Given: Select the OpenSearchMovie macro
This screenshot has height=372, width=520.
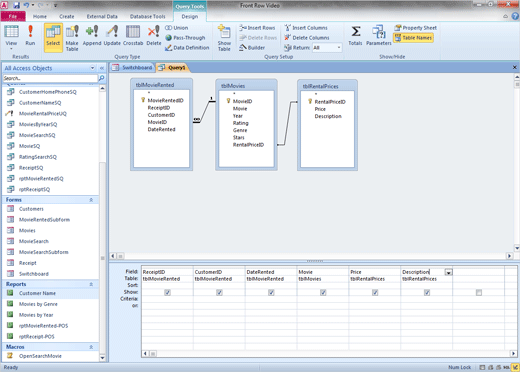Looking at the screenshot, I should (x=40, y=356).
